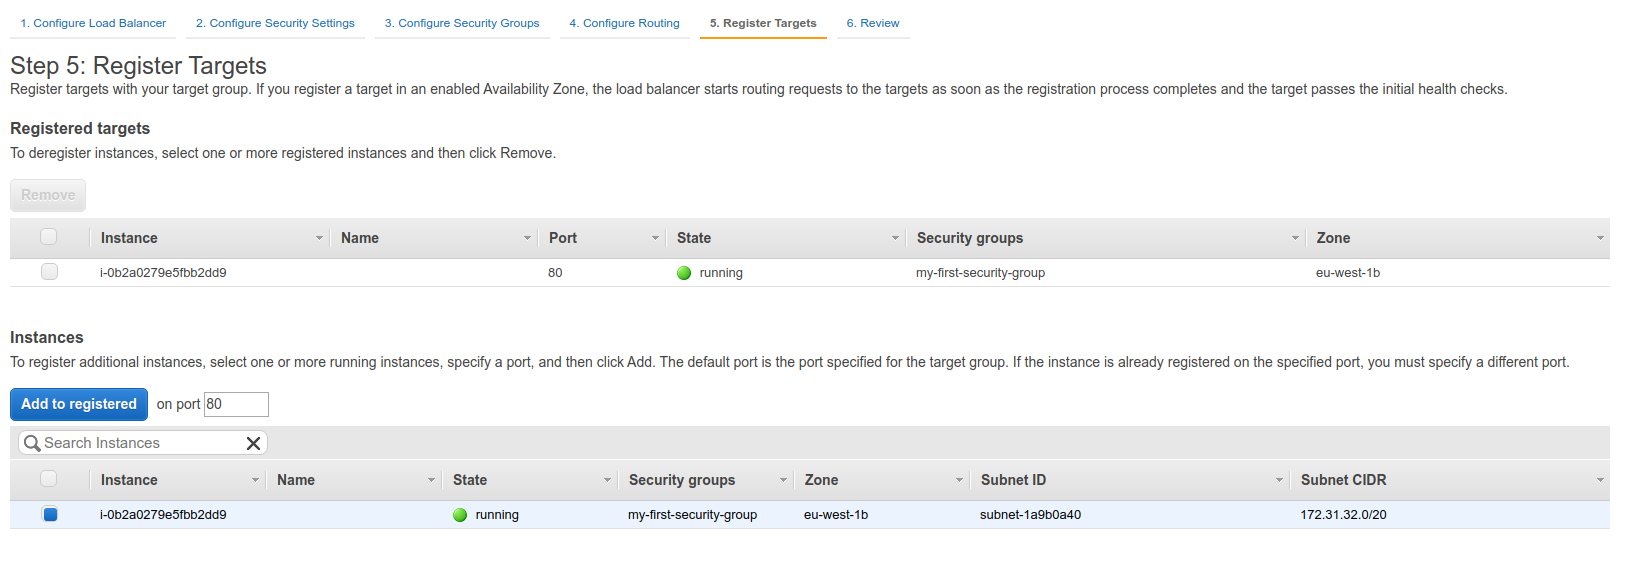Image resolution: width=1637 pixels, height=561 pixels.
Task: Open the Port column dropdown arrow
Action: click(655, 238)
